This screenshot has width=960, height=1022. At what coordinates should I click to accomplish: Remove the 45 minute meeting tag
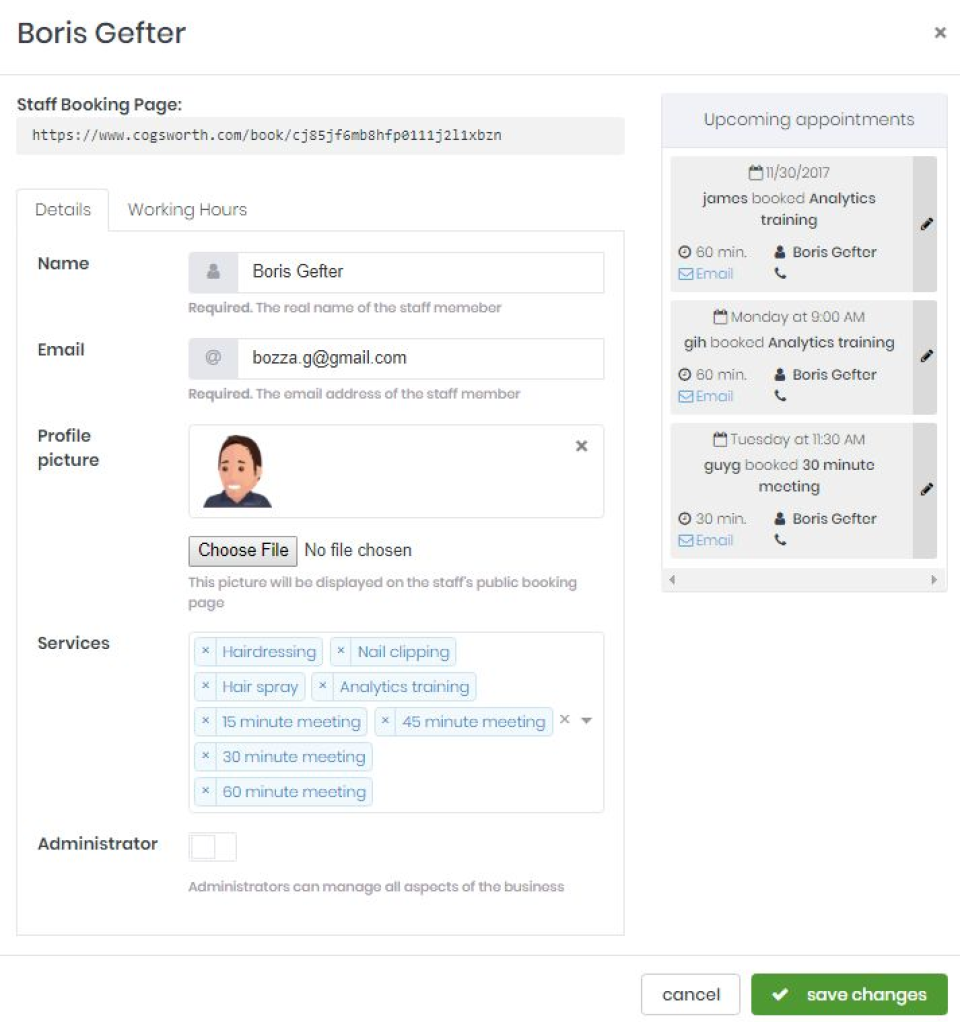tap(385, 721)
